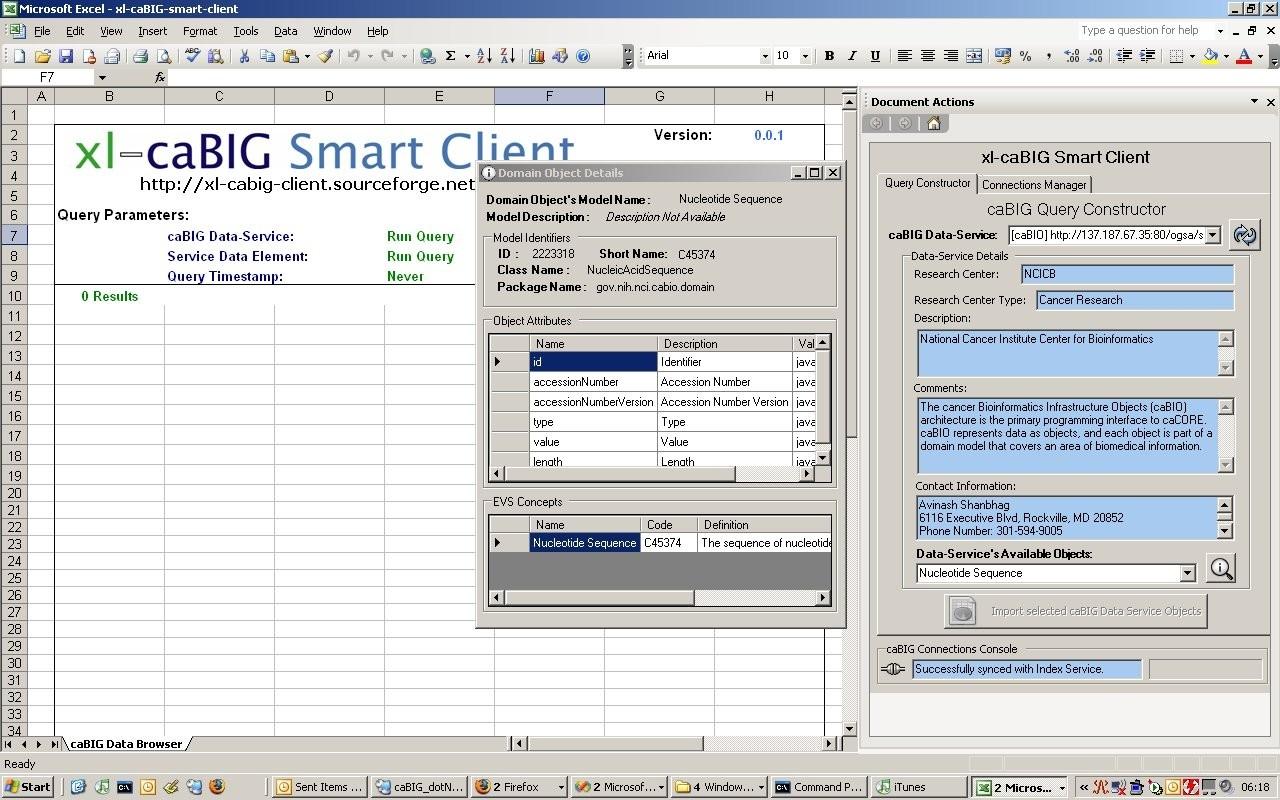This screenshot has width=1280, height=800.
Task: Click the Merge and Center icon
Action: point(974,56)
